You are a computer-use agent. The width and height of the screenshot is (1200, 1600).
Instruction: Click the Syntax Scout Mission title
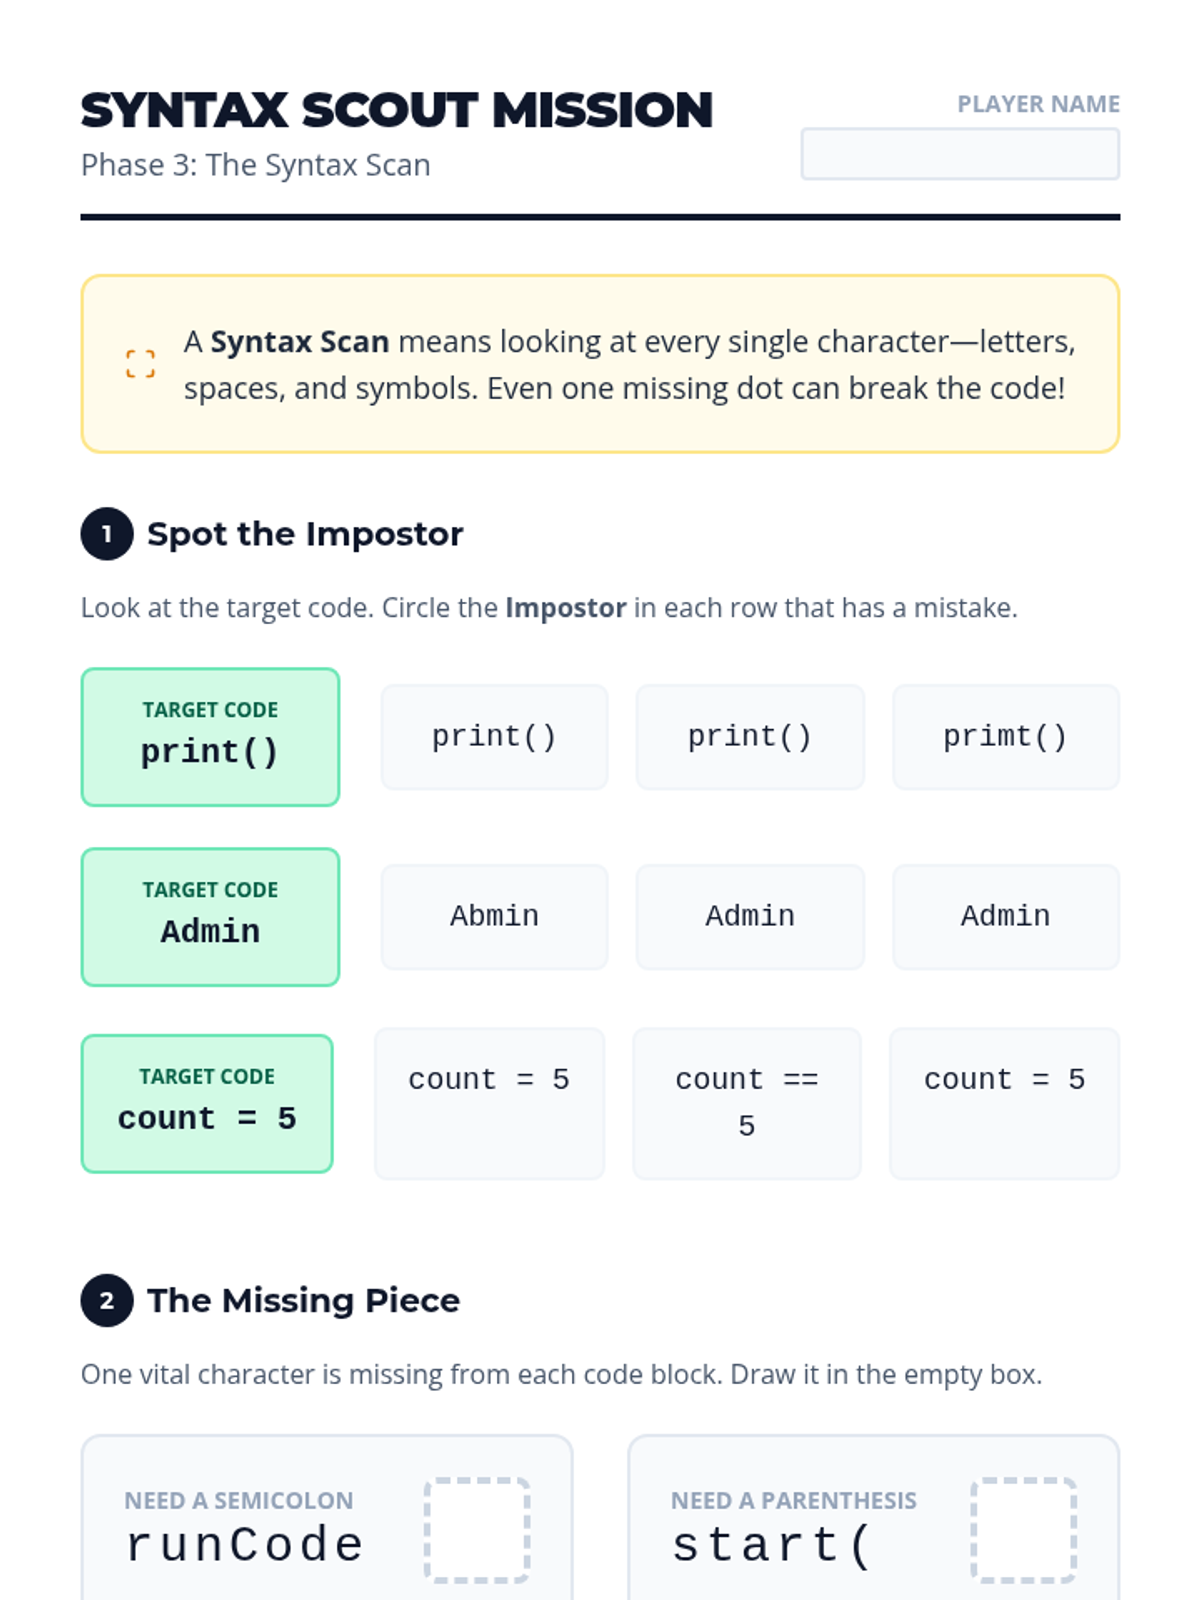tap(397, 110)
